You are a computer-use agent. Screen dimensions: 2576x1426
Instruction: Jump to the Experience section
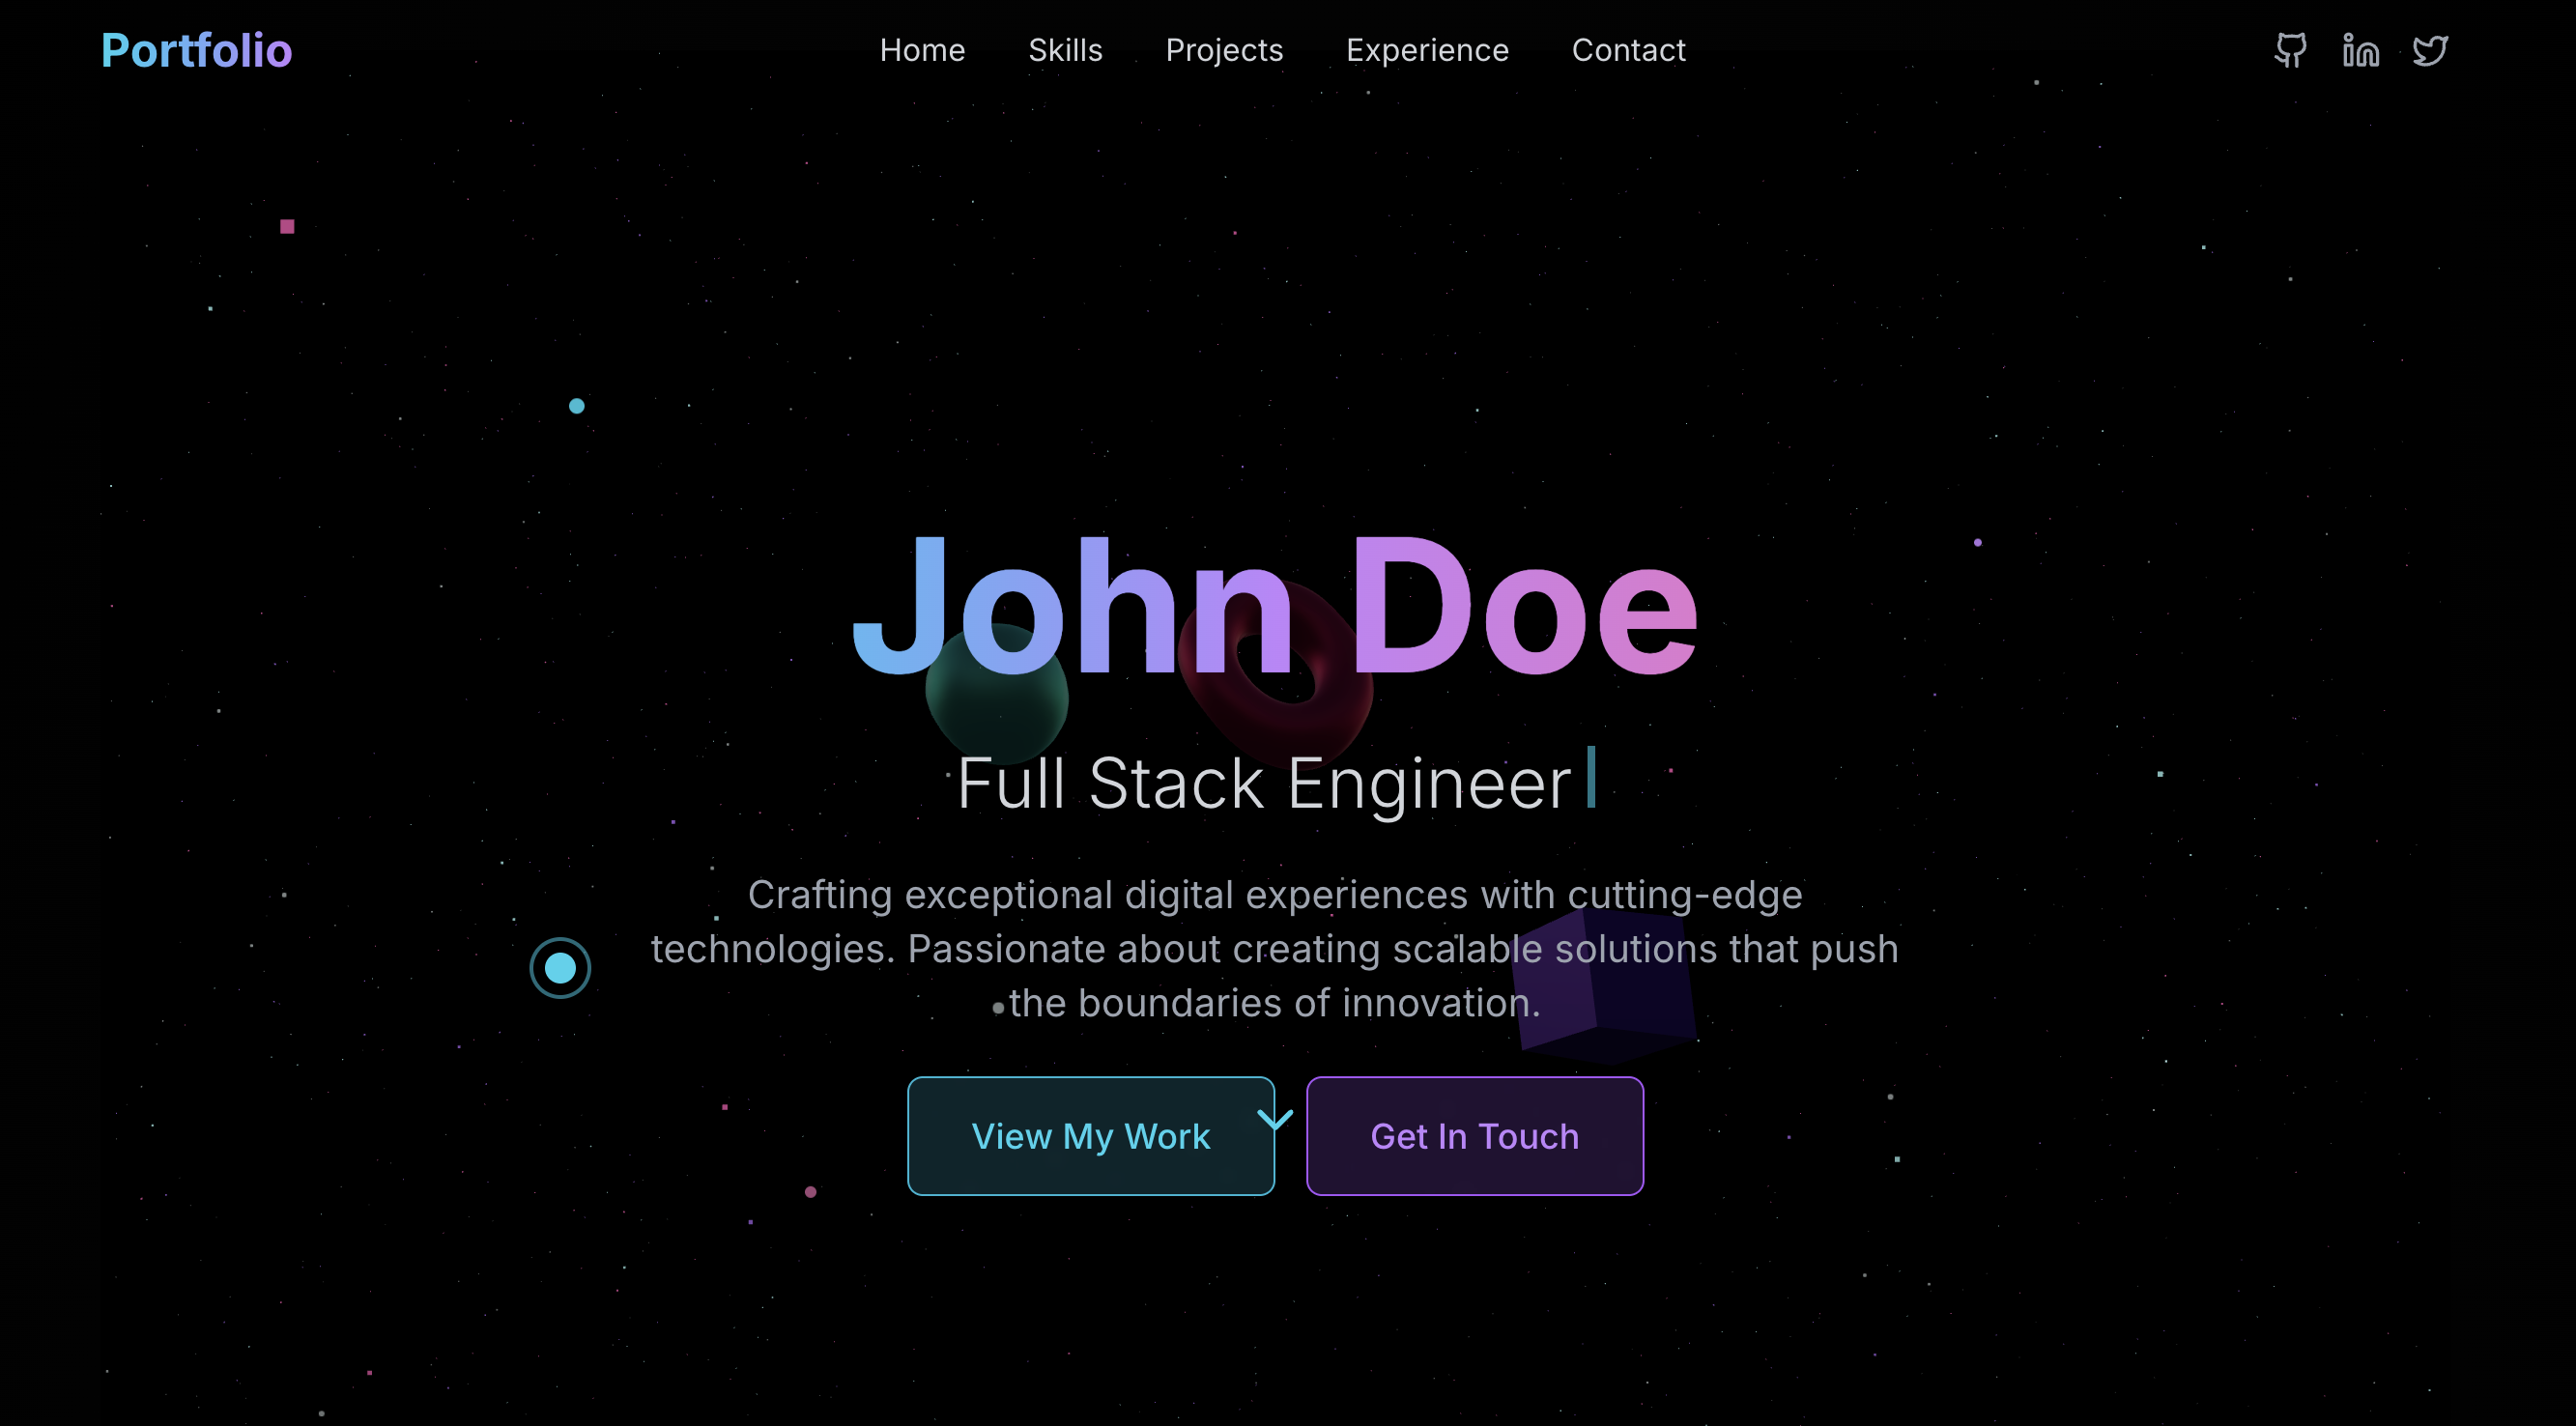click(x=1427, y=50)
